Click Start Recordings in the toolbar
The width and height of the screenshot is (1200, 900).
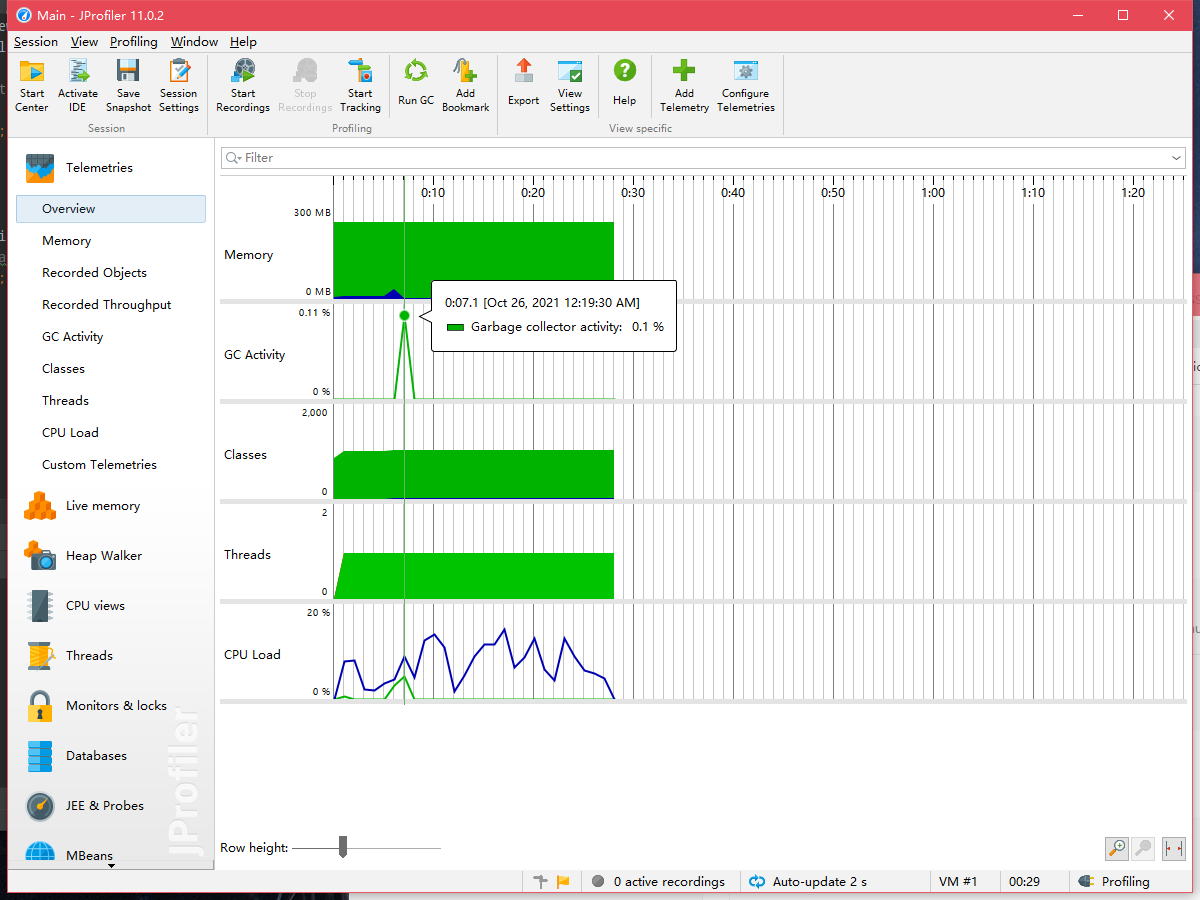243,85
